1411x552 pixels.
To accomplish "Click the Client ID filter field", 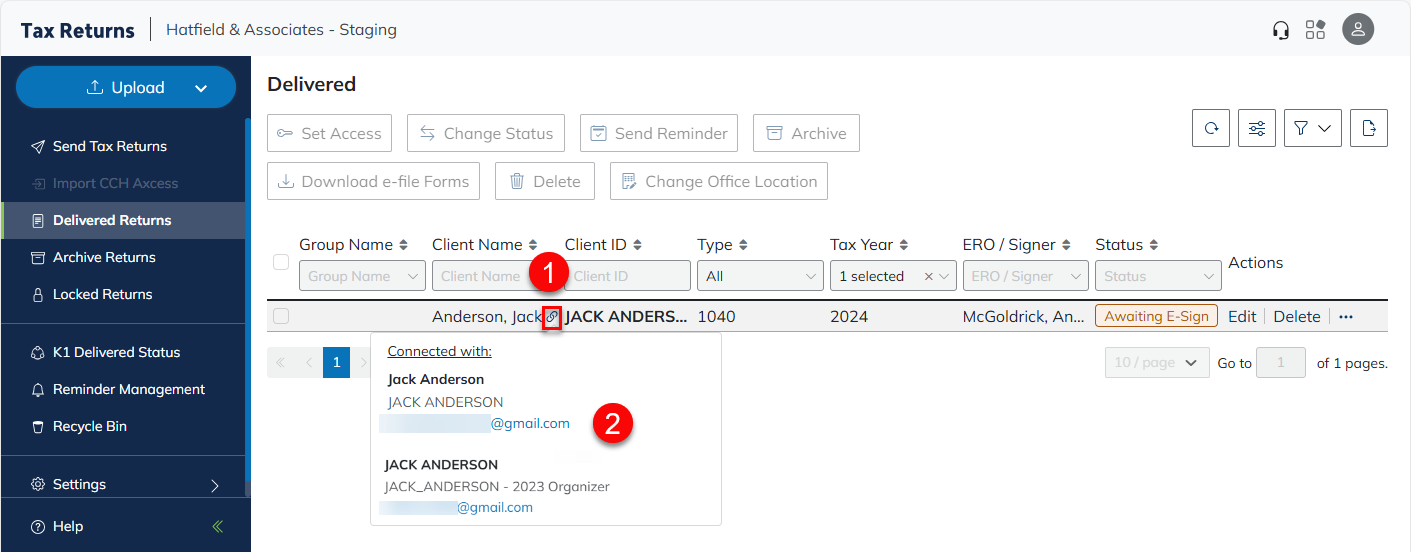I will (627, 276).
